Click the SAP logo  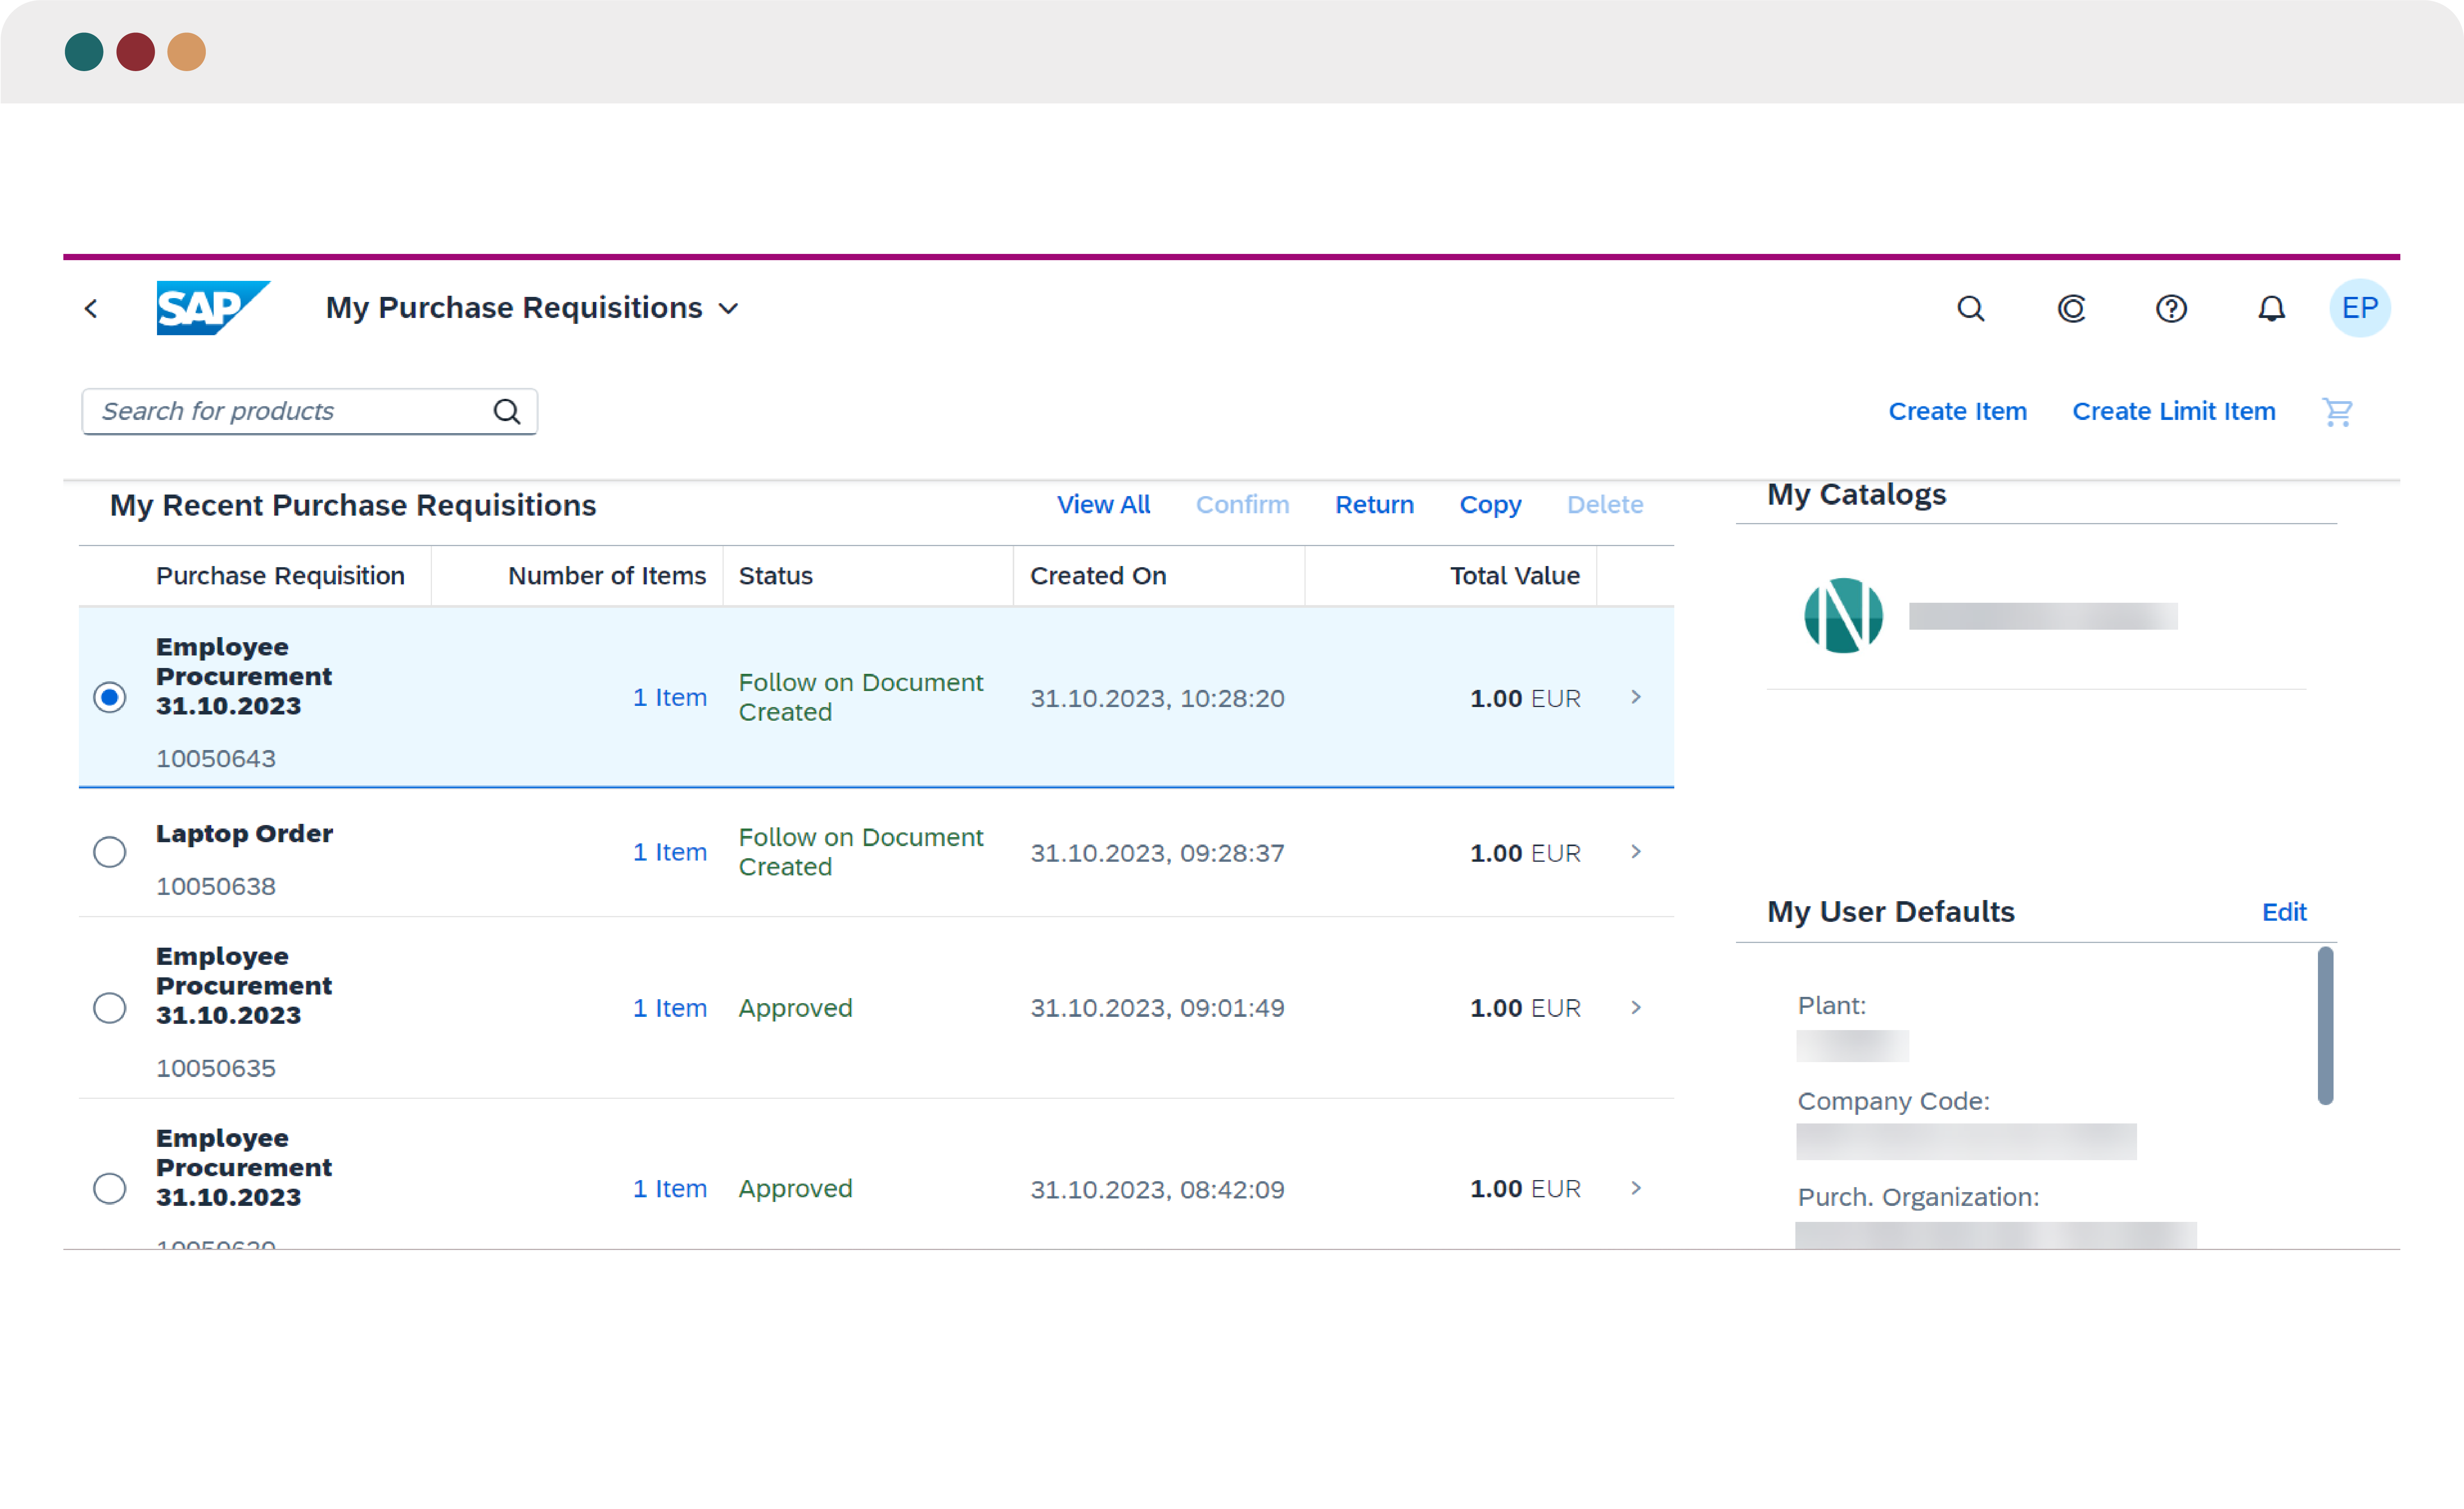213,308
